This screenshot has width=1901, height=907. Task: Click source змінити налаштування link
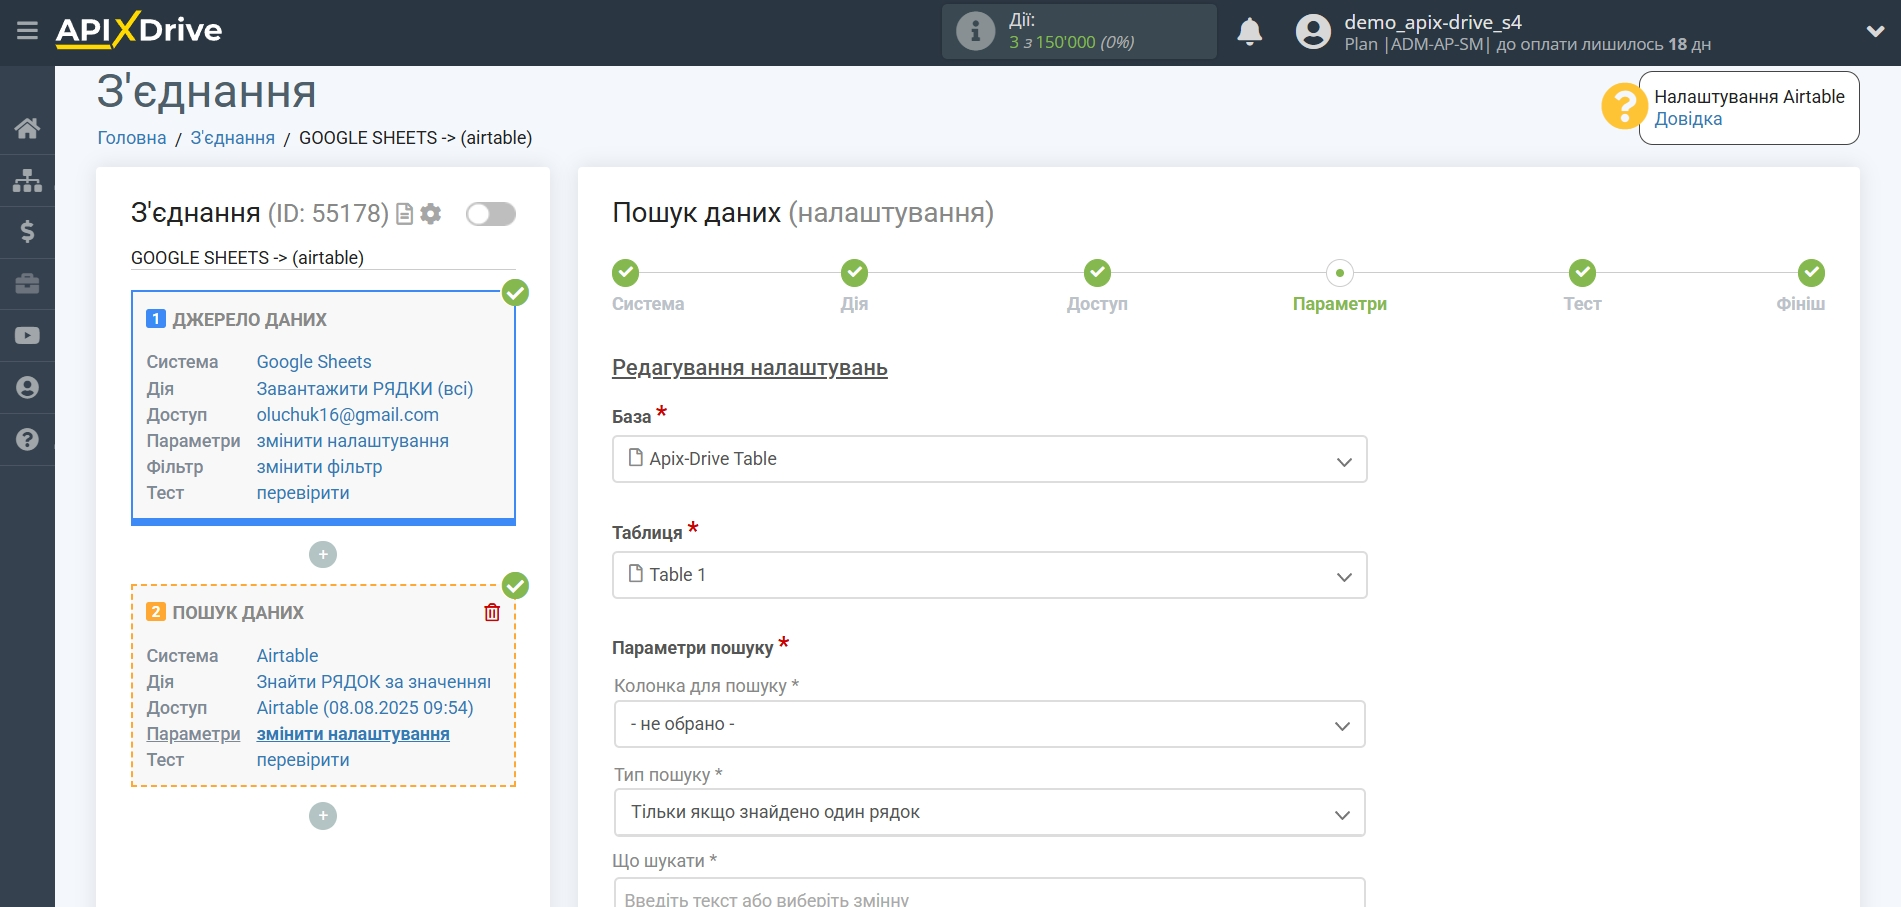[x=353, y=441]
